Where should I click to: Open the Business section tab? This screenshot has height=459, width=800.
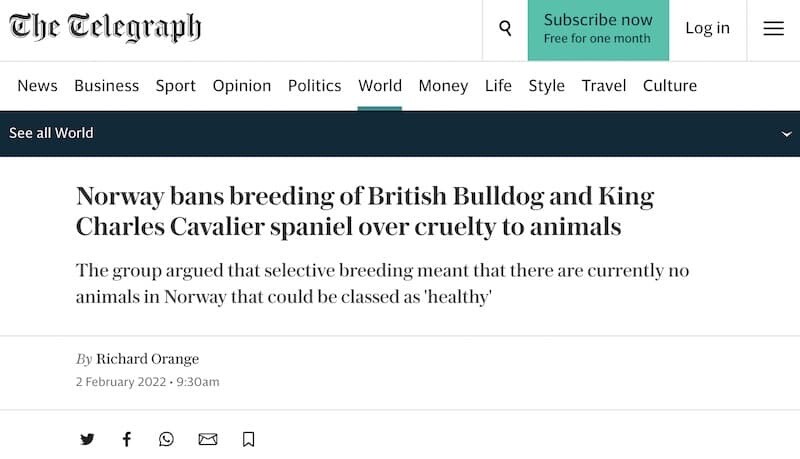point(107,86)
